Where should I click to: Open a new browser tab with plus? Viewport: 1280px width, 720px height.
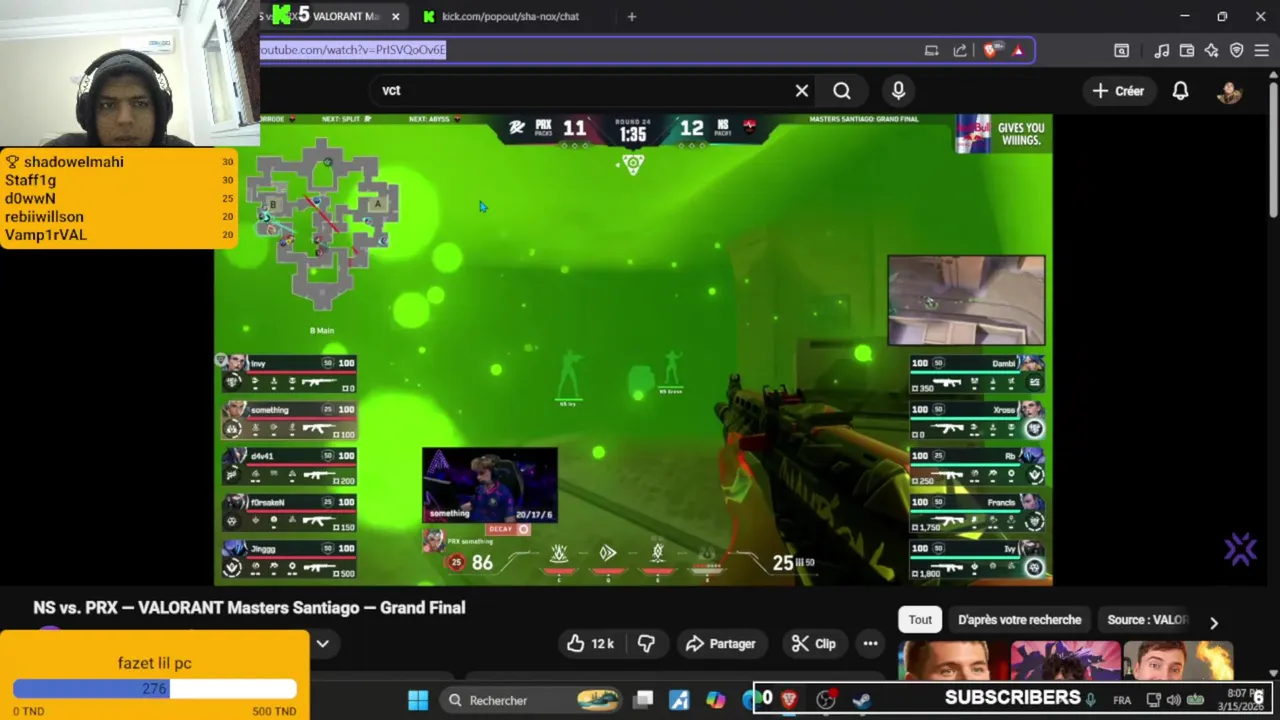631,16
